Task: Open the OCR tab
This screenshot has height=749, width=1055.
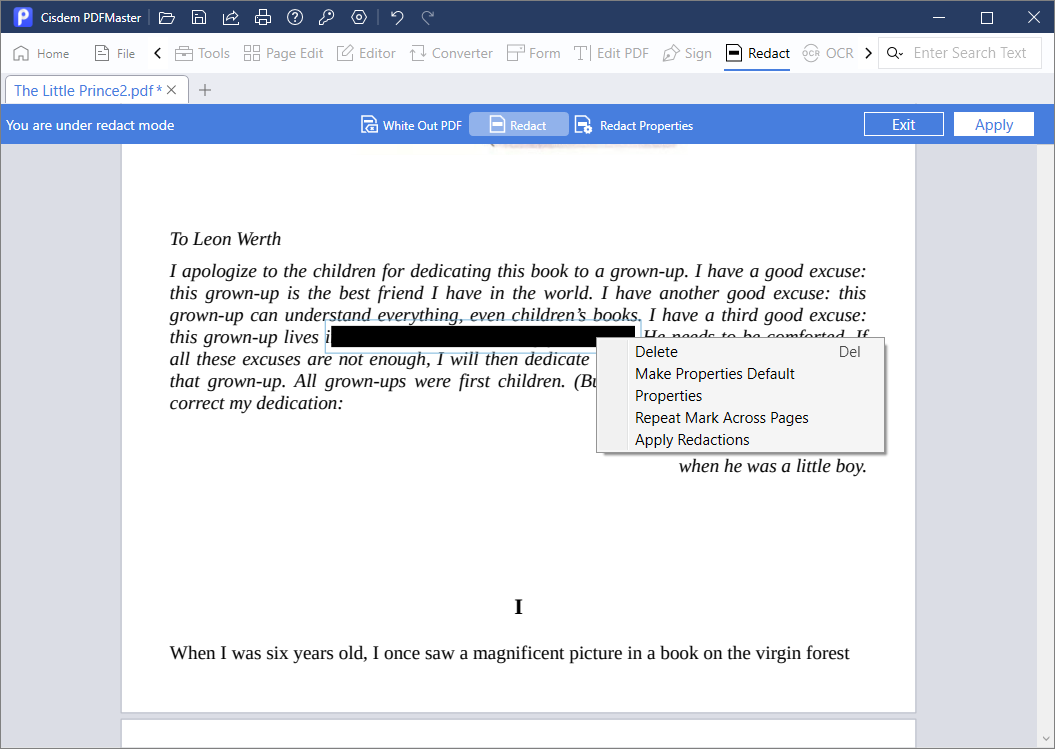Action: pos(828,53)
